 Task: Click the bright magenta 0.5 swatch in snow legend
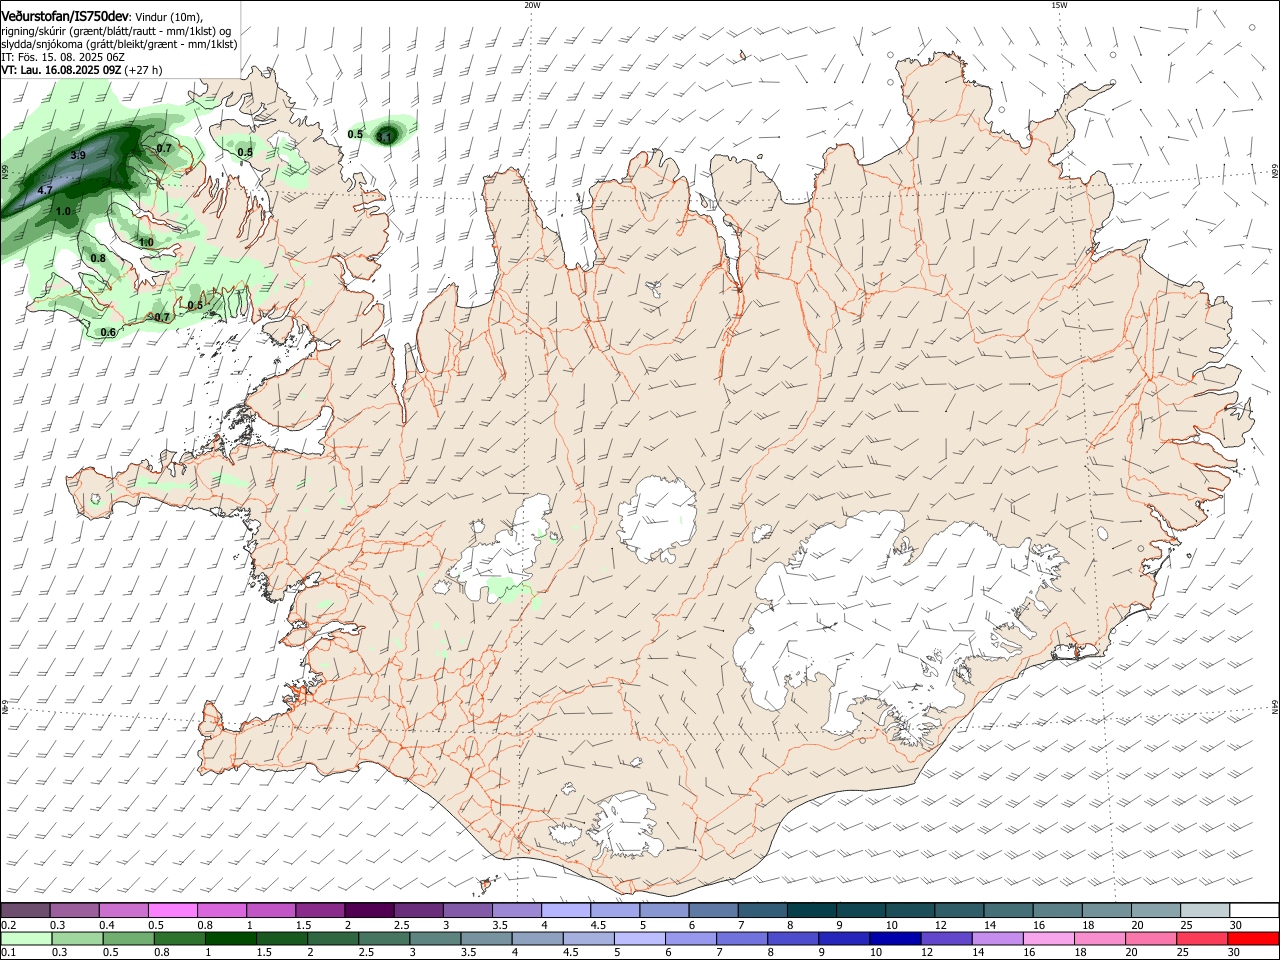[172, 911]
